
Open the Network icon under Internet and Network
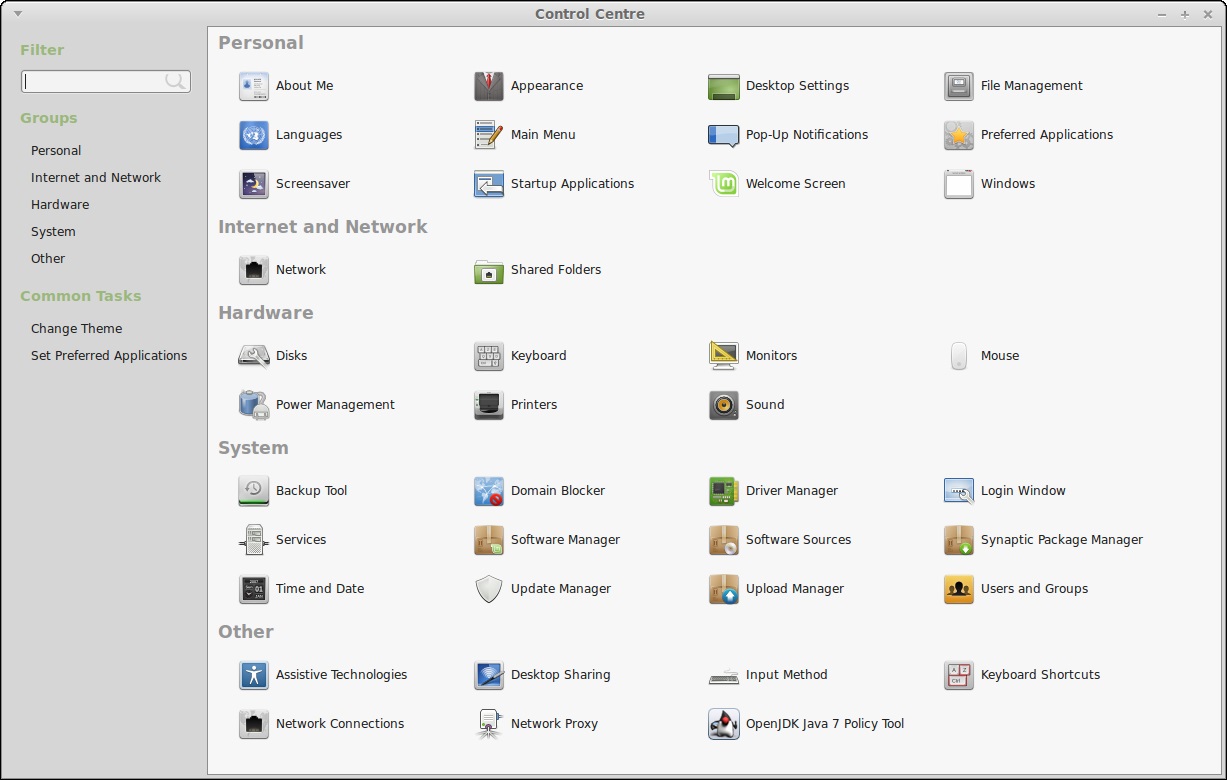click(254, 270)
